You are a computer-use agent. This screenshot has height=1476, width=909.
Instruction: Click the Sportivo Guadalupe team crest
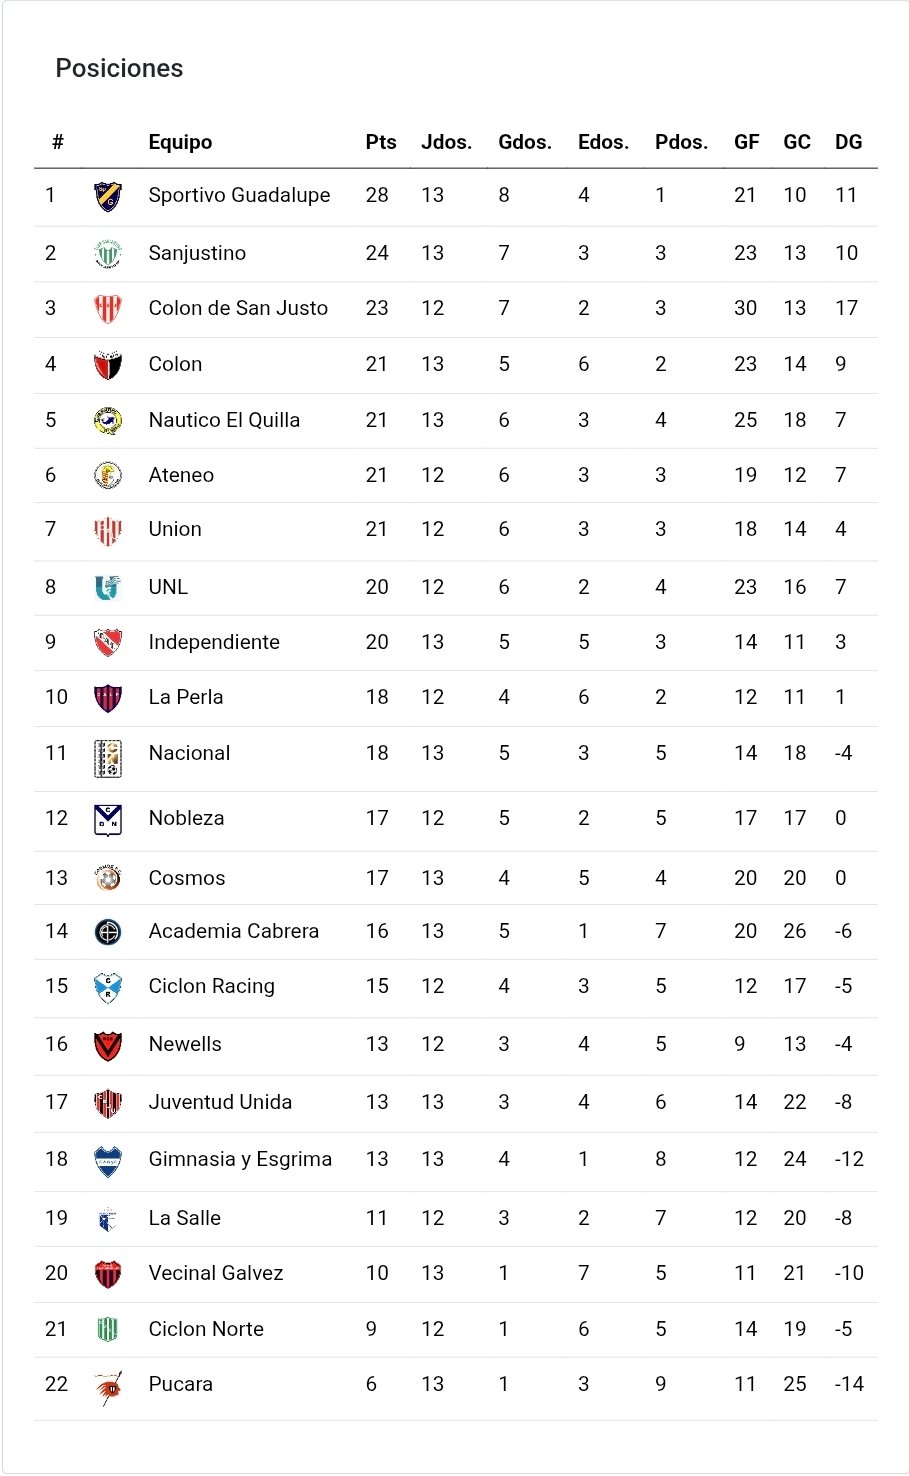108,196
